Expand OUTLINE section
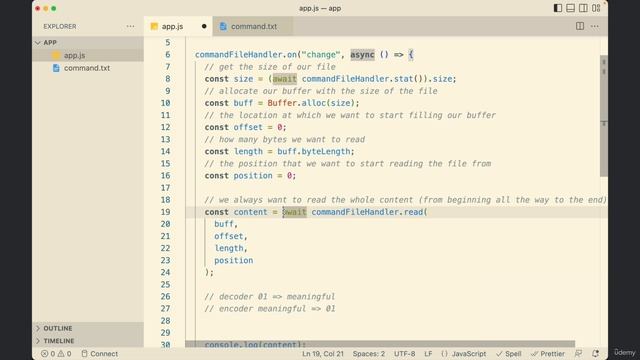Viewport: 640px width, 360px height. click(88, 328)
